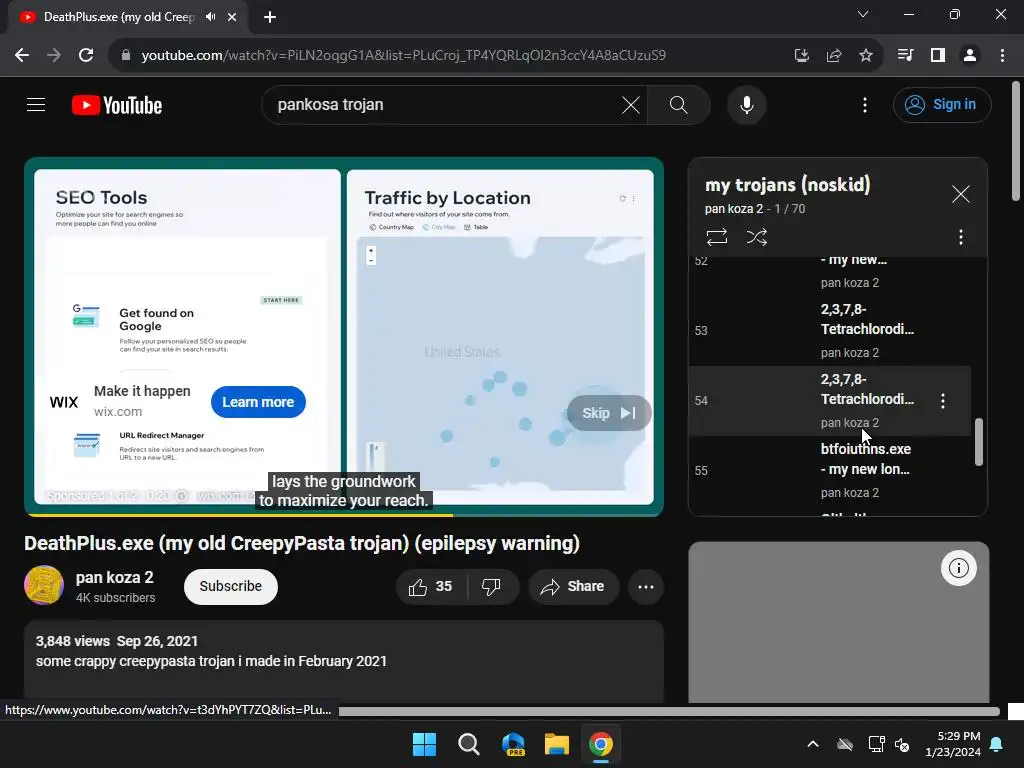The height and width of the screenshot is (768, 1024).
Task: Play playlist item 53 Tetrachlorodi video
Action: pos(829,330)
